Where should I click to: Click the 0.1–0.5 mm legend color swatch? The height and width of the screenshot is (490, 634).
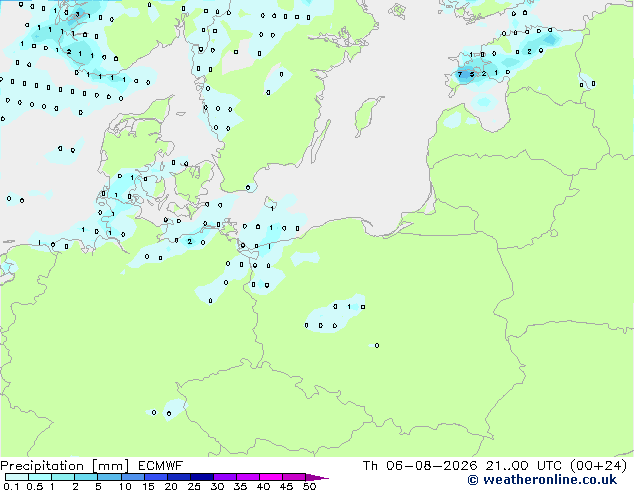pyautogui.click(x=17, y=477)
